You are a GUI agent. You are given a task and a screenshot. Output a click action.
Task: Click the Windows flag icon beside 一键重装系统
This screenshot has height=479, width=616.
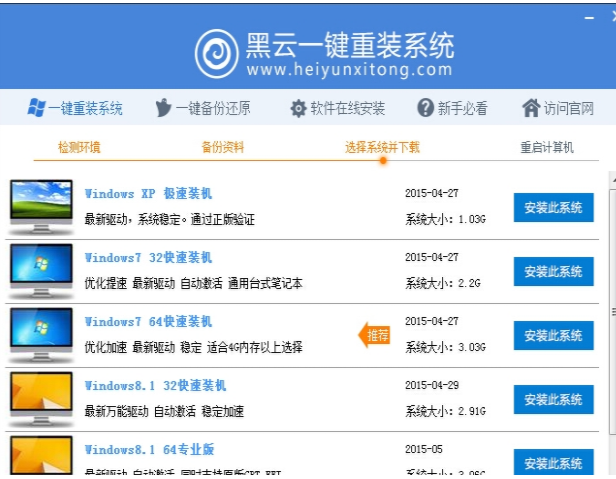(37, 107)
